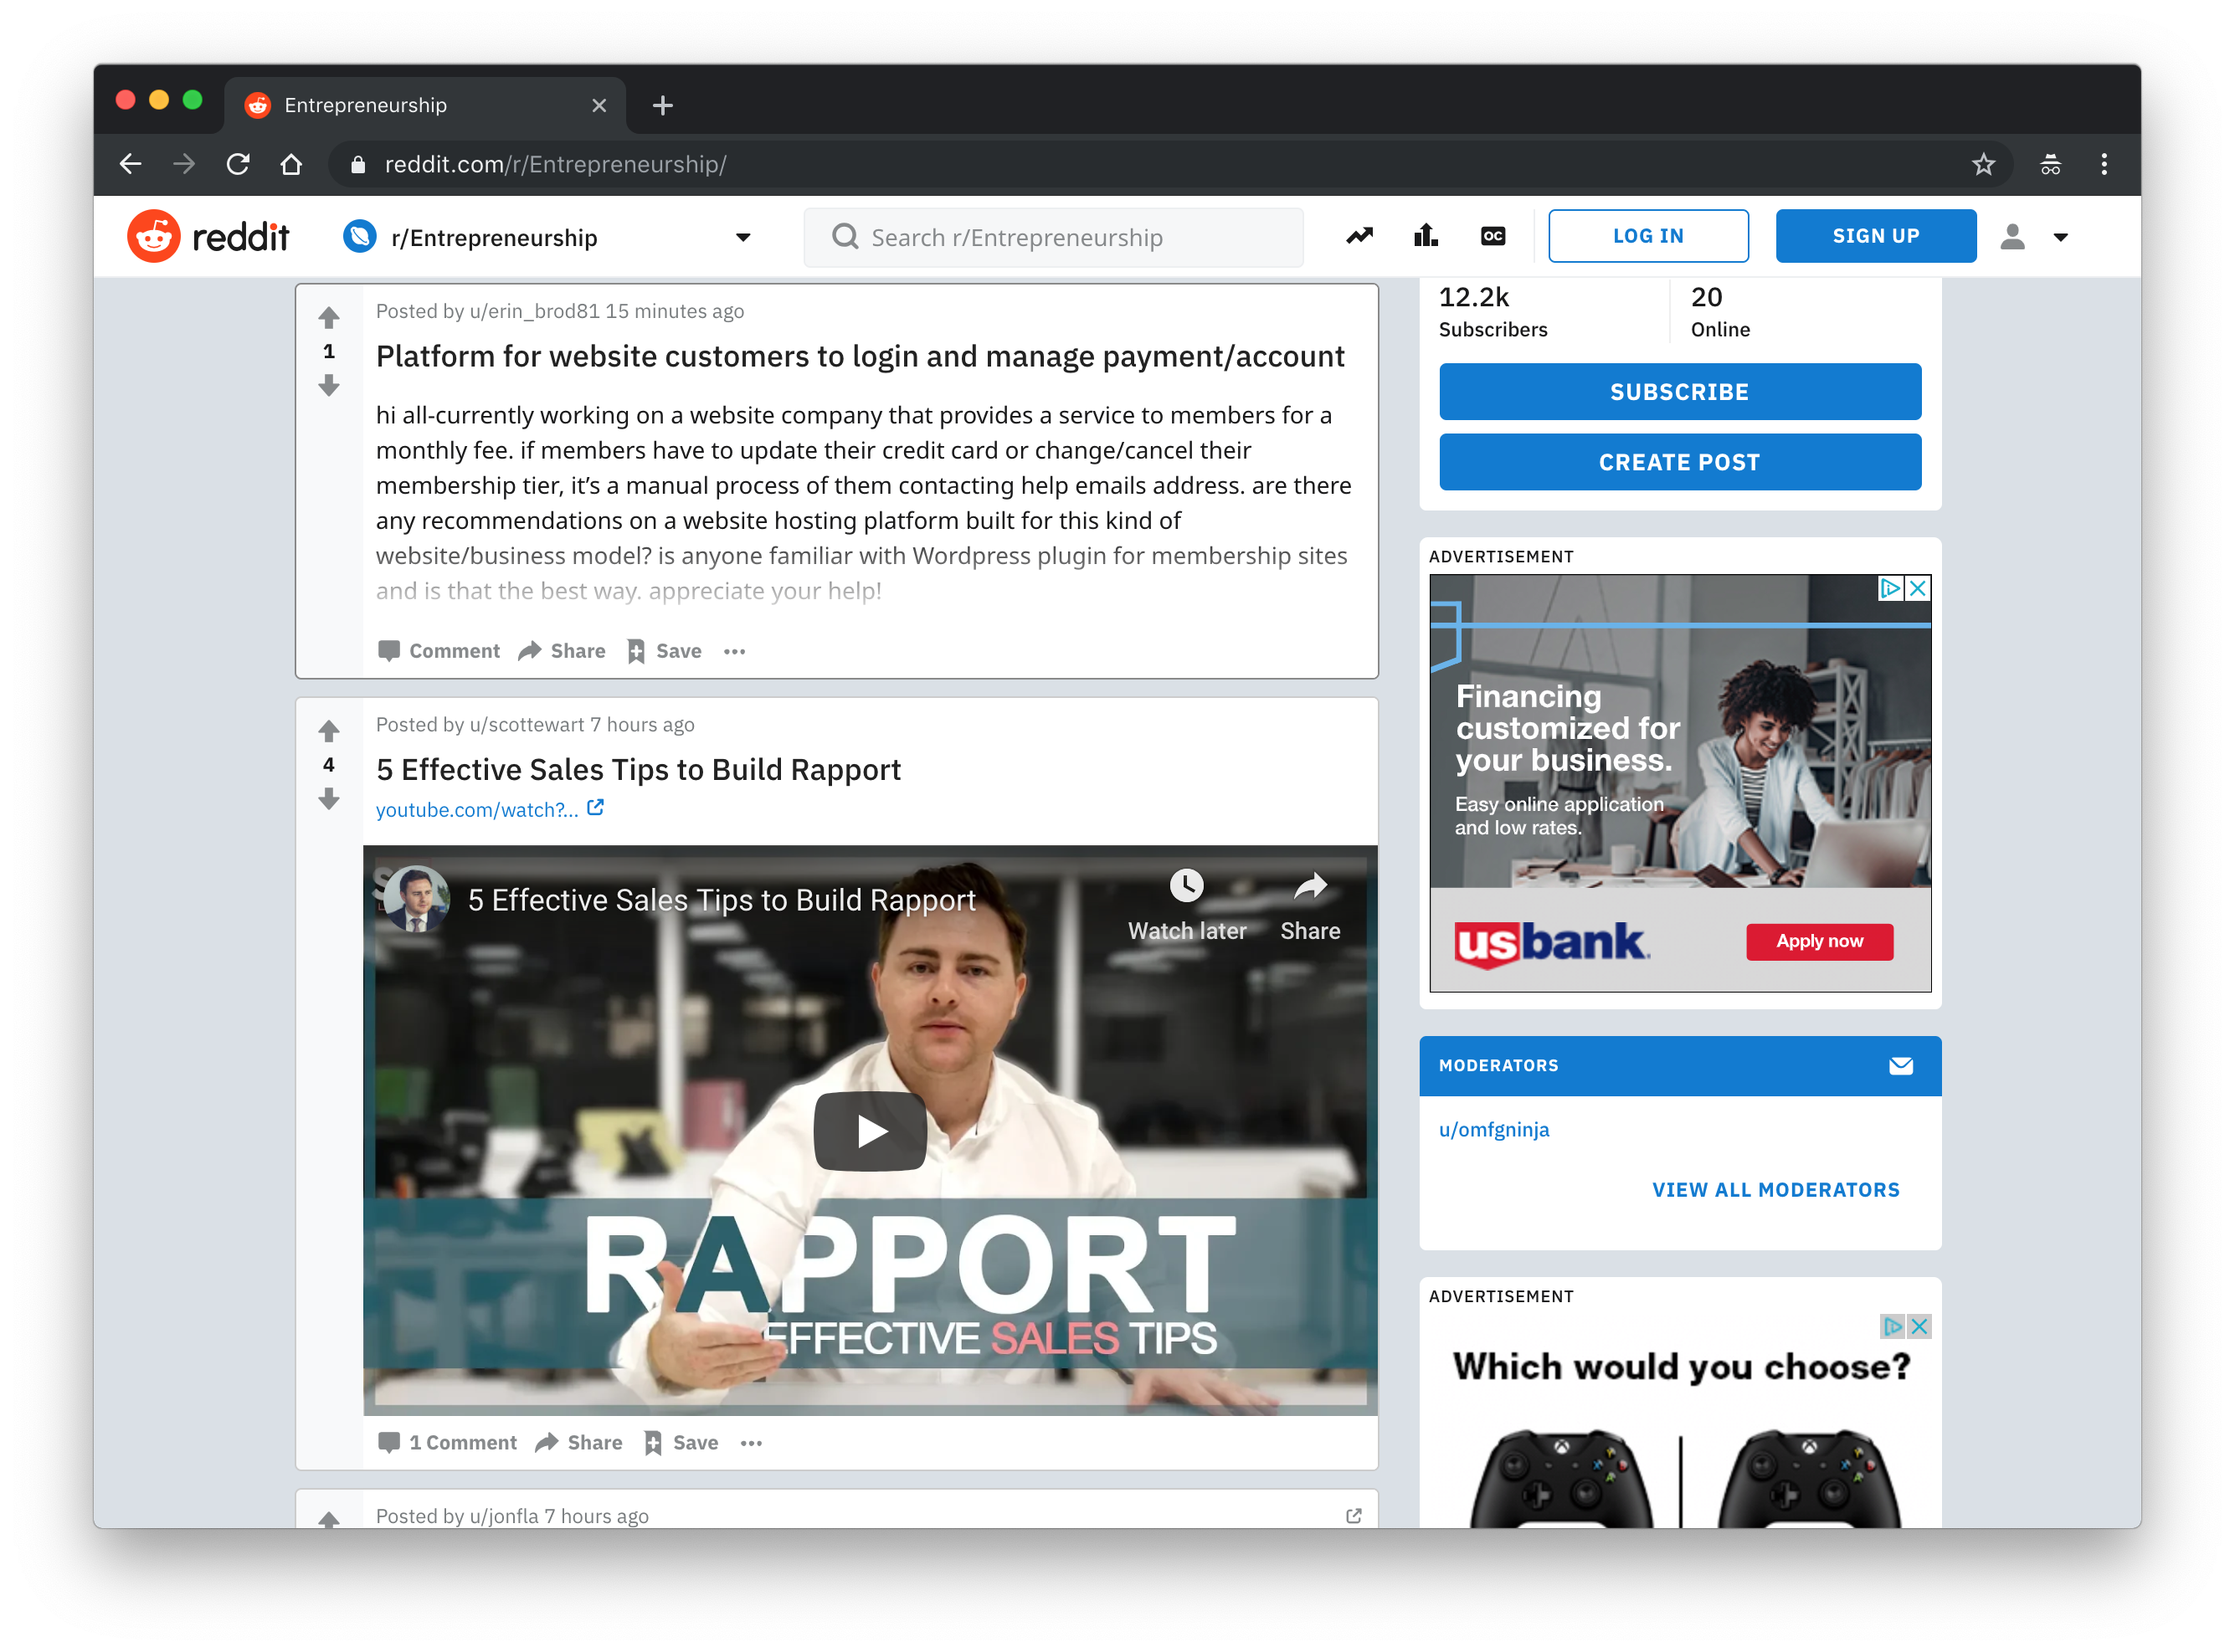
Task: Click the Original Content OC icon
Action: 1492,236
